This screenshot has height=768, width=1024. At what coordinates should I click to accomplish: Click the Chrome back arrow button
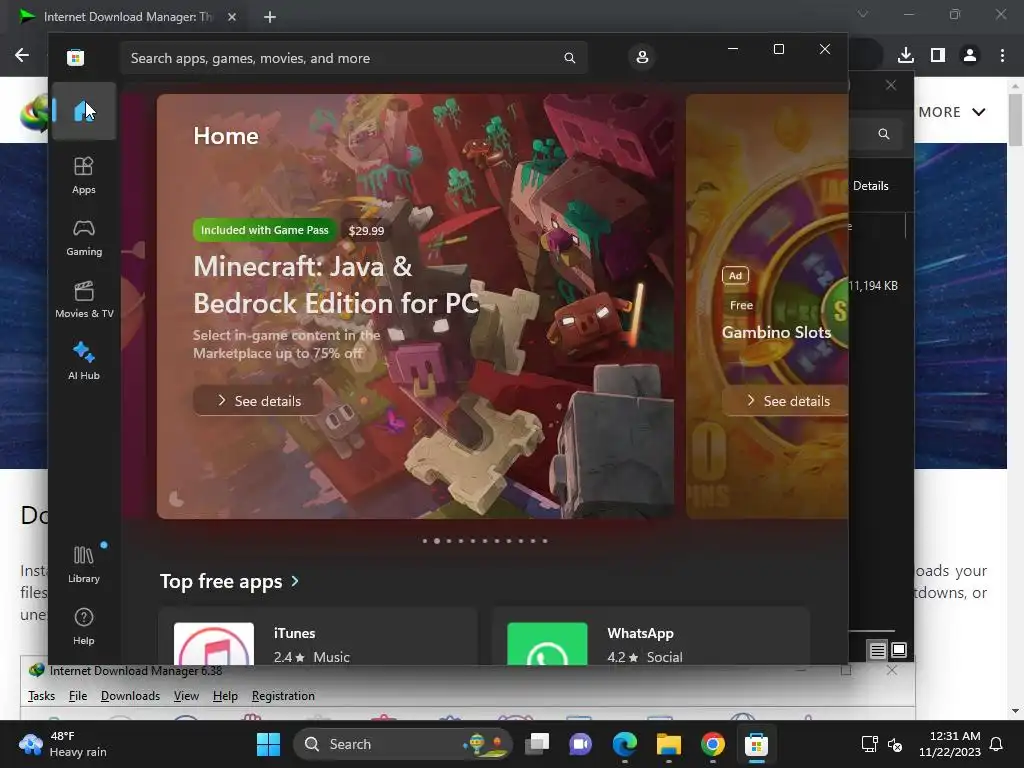(22, 55)
